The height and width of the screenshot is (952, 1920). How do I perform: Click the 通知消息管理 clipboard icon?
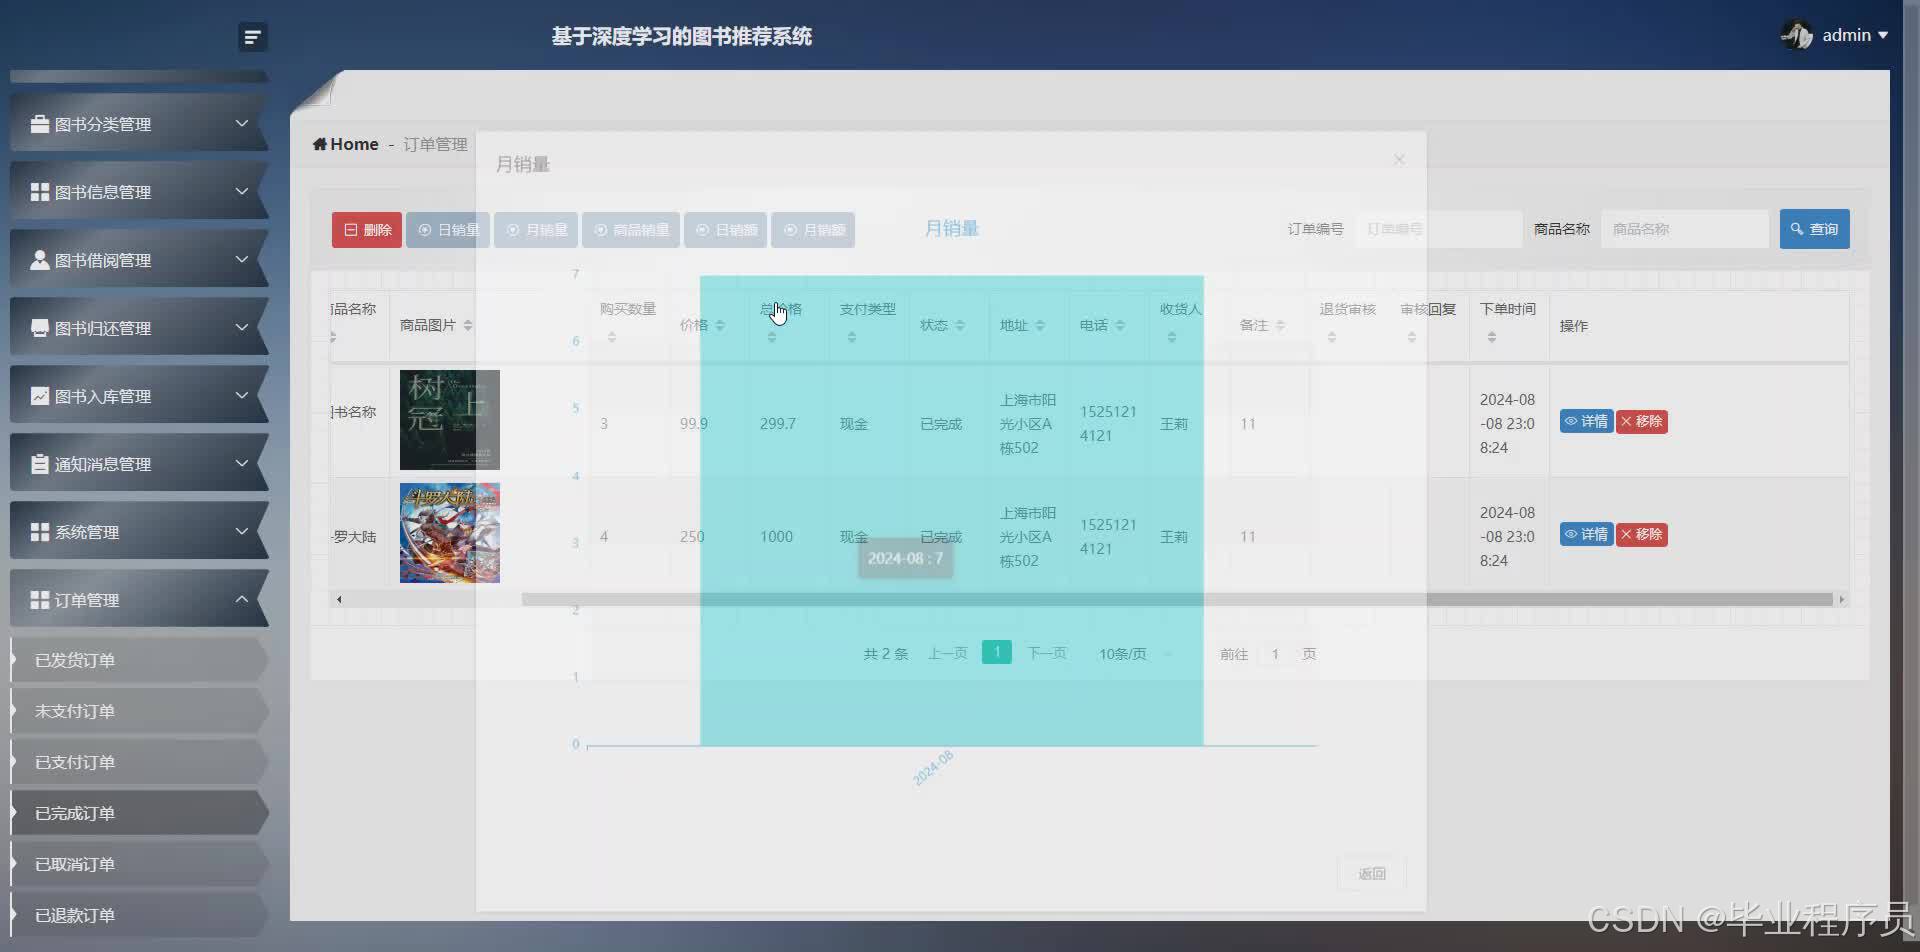(x=40, y=464)
